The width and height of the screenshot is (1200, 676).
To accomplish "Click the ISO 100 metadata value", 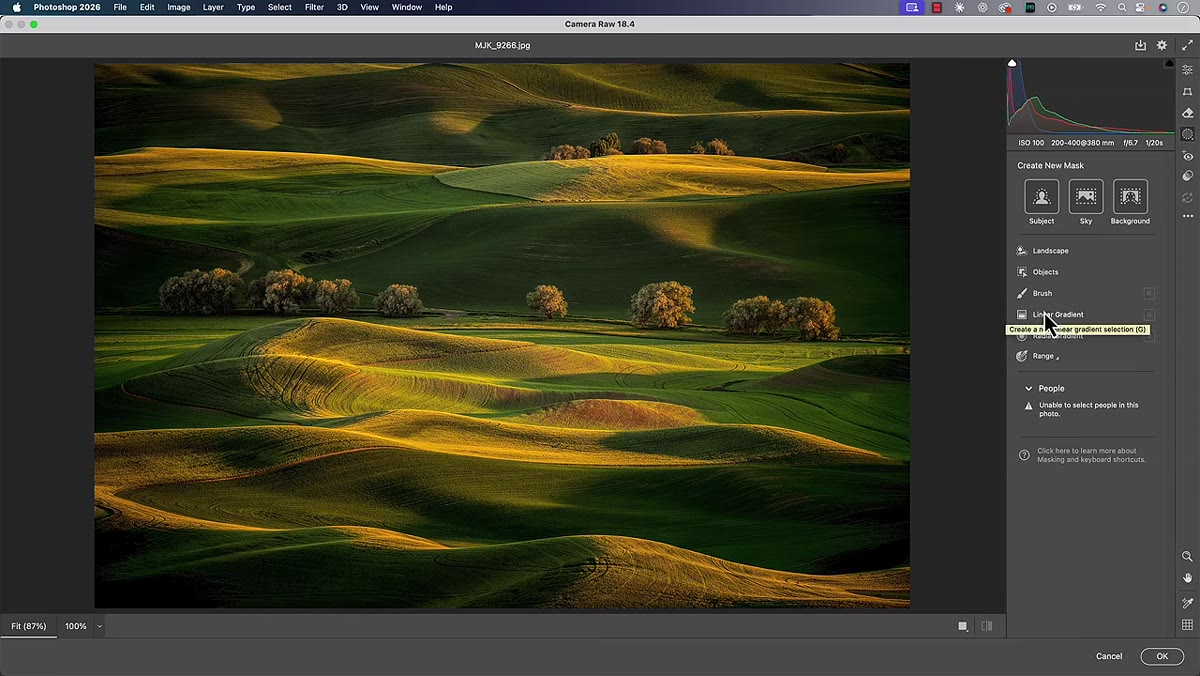I will pyautogui.click(x=1031, y=143).
